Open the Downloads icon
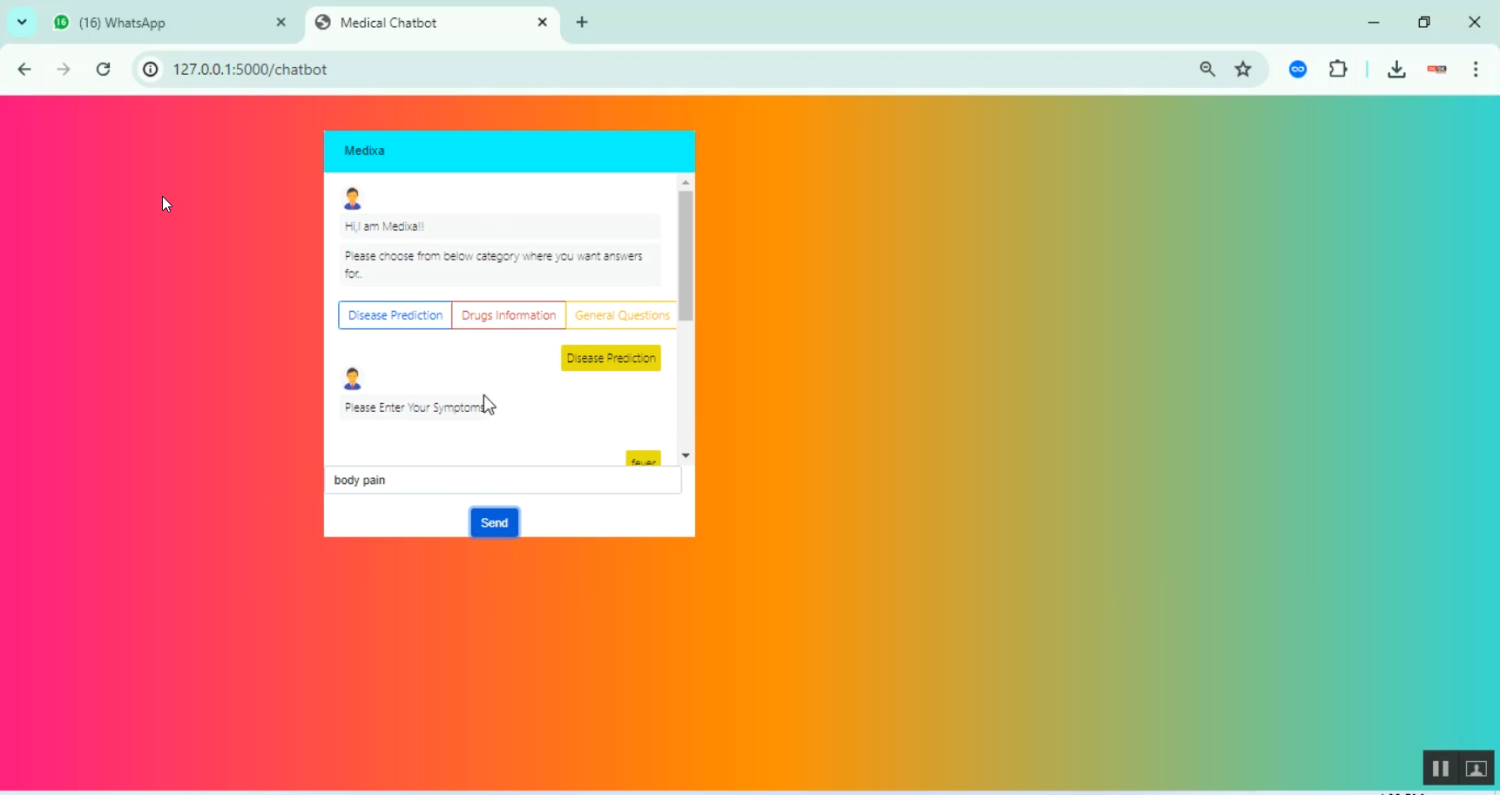The image size is (1500, 795). click(1397, 69)
